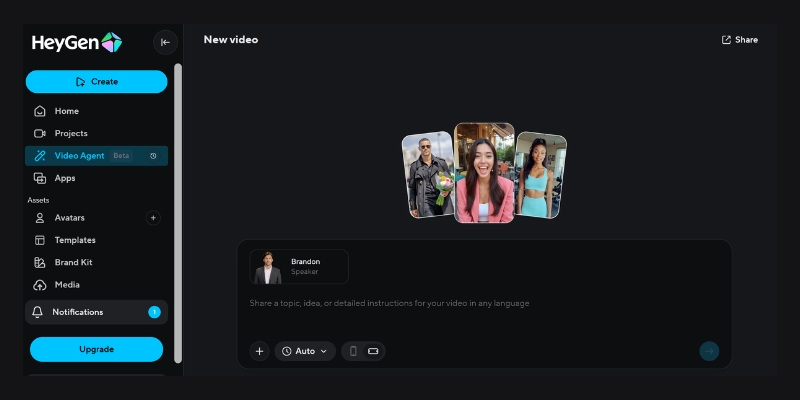Click the Home house icon
Screen dimensions: 800x400
click(x=40, y=111)
